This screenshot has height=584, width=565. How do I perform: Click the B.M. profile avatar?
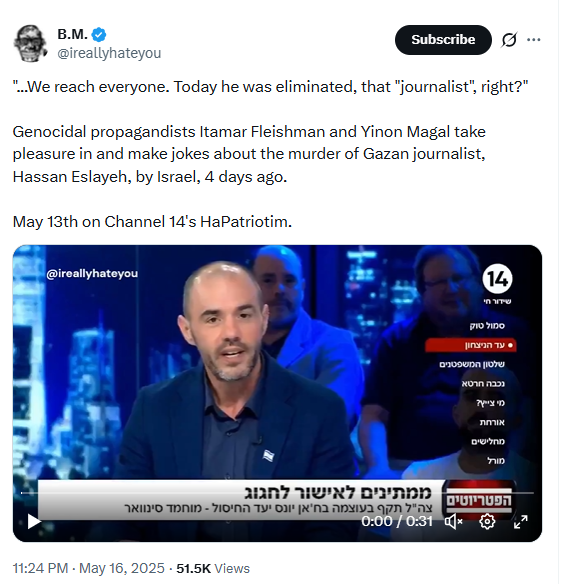tap(30, 43)
